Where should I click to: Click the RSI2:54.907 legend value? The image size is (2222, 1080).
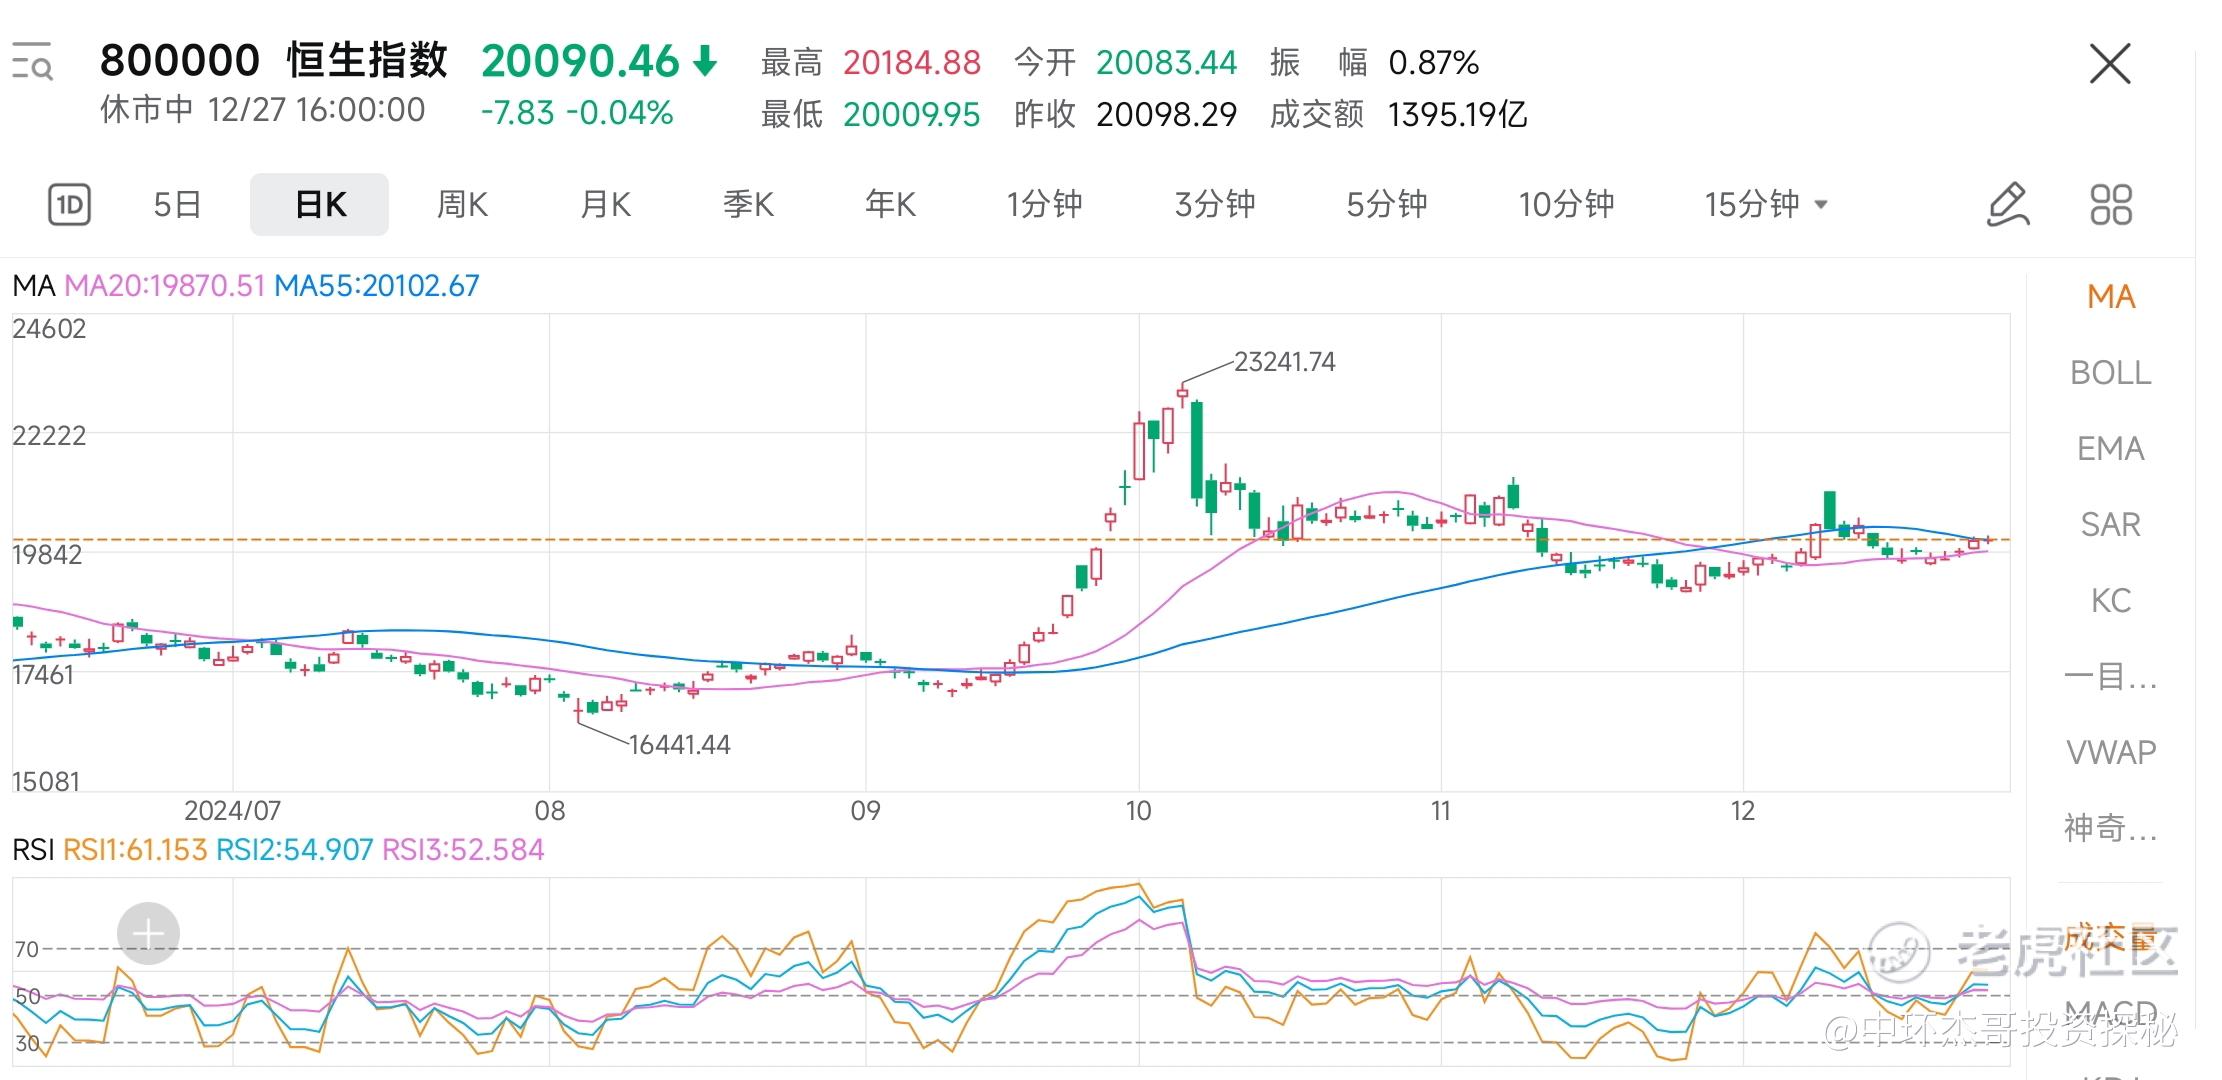pos(295,850)
